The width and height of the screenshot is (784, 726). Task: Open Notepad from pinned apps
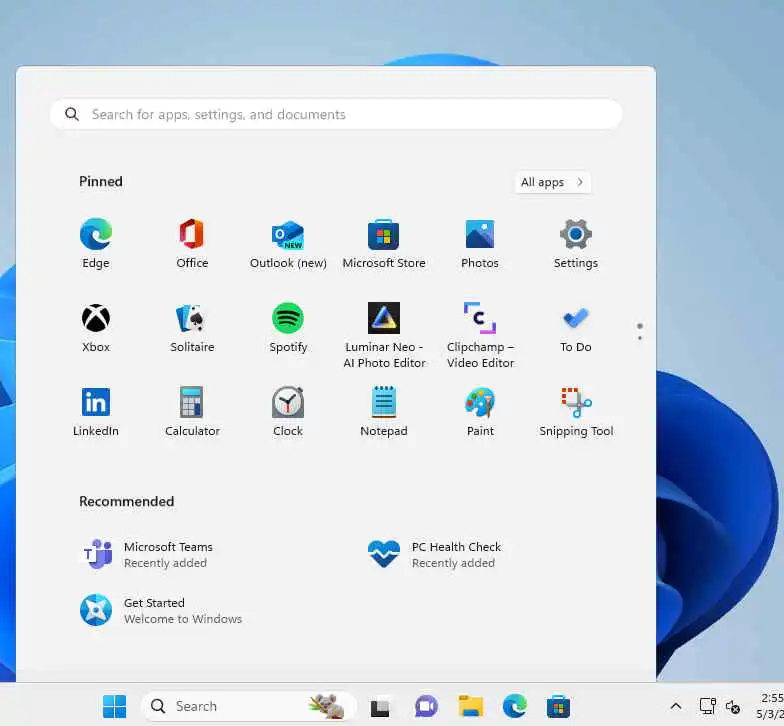(x=384, y=412)
